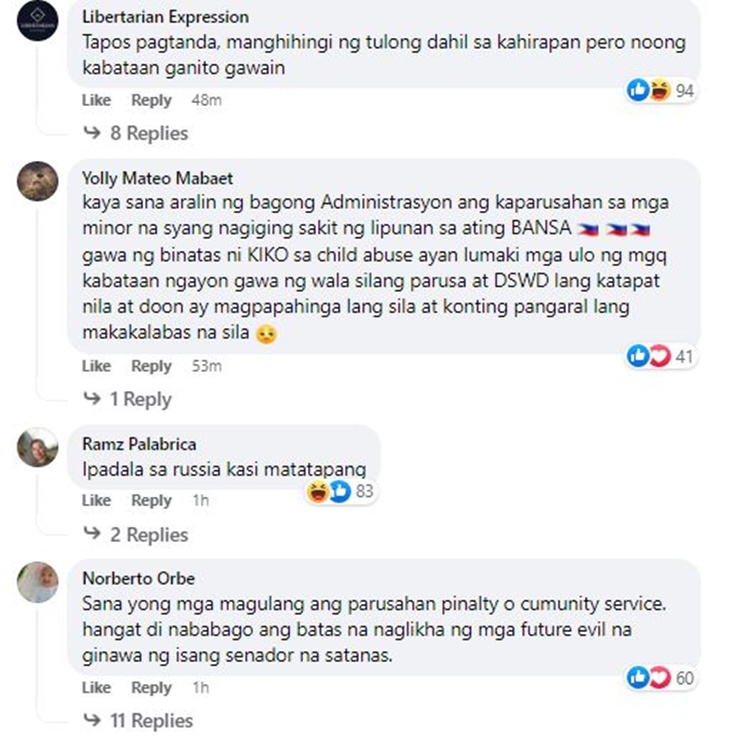Expand 11 Replies under Norberto Orbe
Image resolution: width=750 pixels, height=739 pixels.
click(138, 720)
